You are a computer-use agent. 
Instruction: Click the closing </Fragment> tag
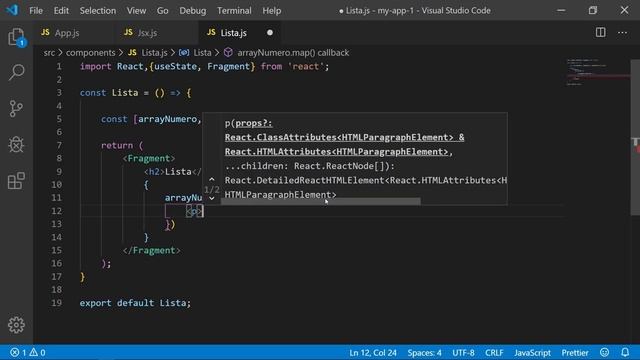click(x=151, y=250)
